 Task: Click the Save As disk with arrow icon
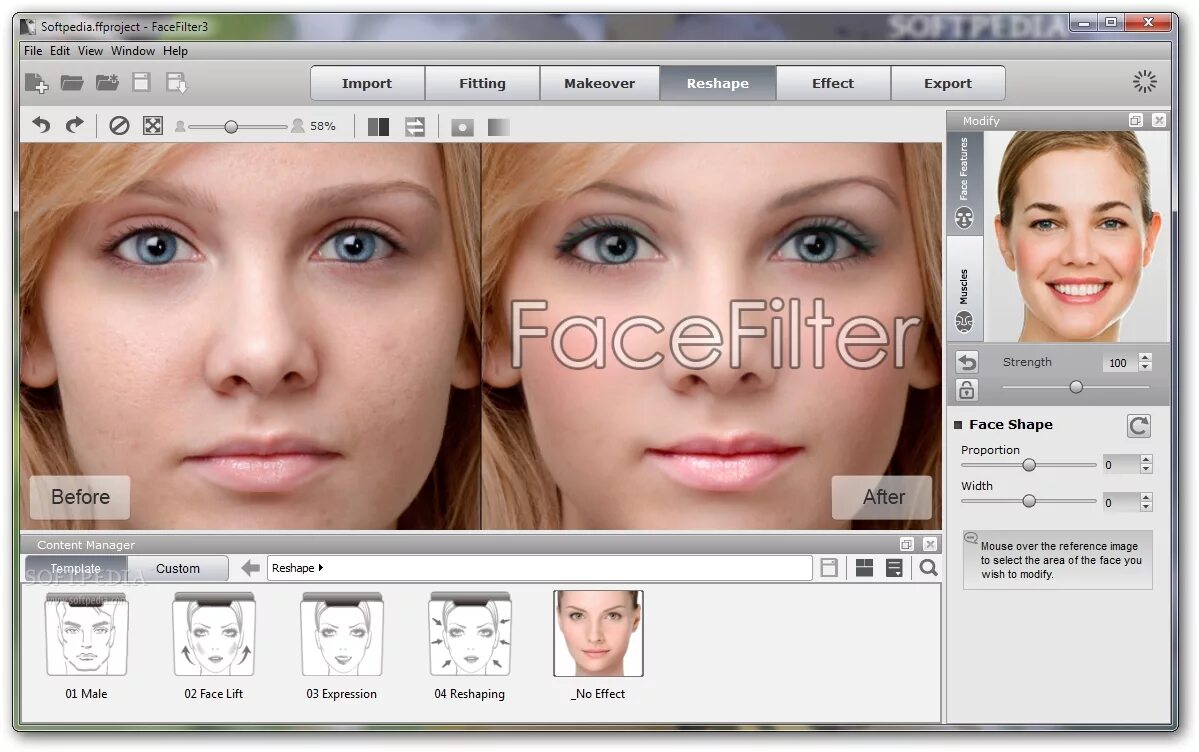click(177, 83)
